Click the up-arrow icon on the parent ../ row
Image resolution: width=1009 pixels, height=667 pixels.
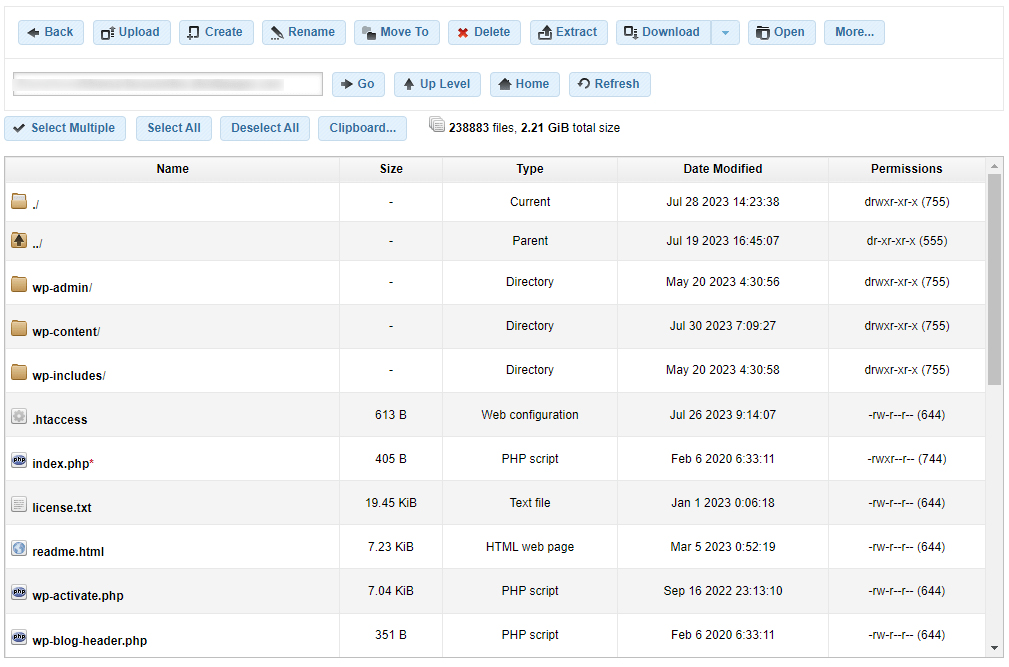pyautogui.click(x=18, y=240)
